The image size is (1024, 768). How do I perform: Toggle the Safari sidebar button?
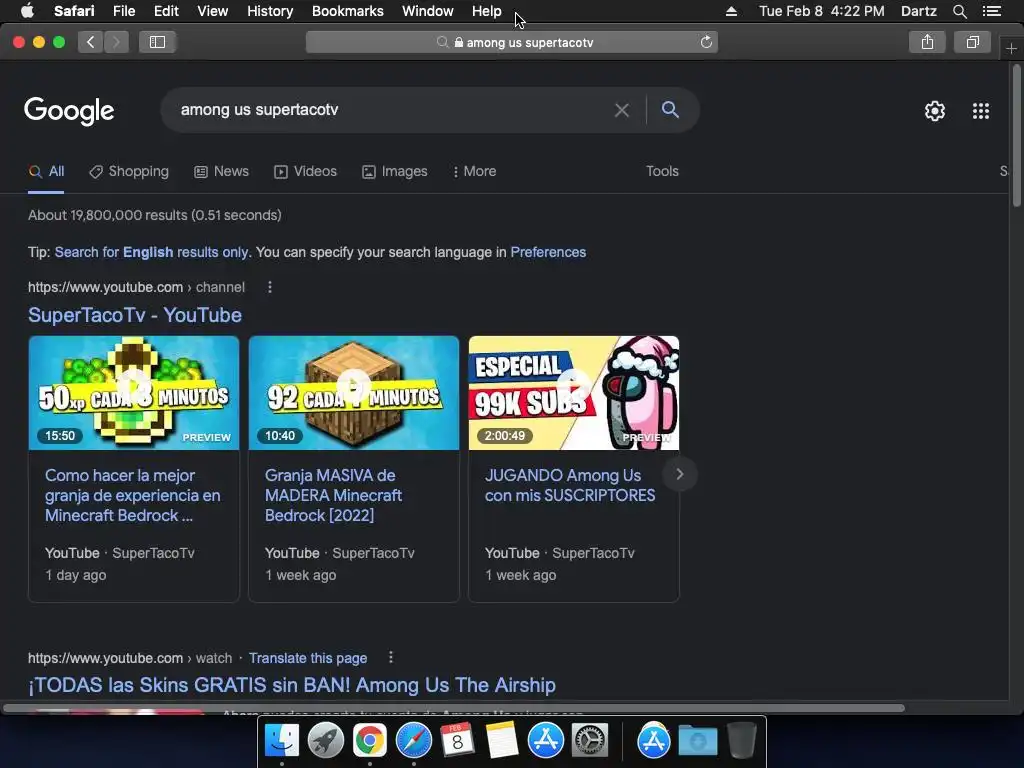click(157, 42)
